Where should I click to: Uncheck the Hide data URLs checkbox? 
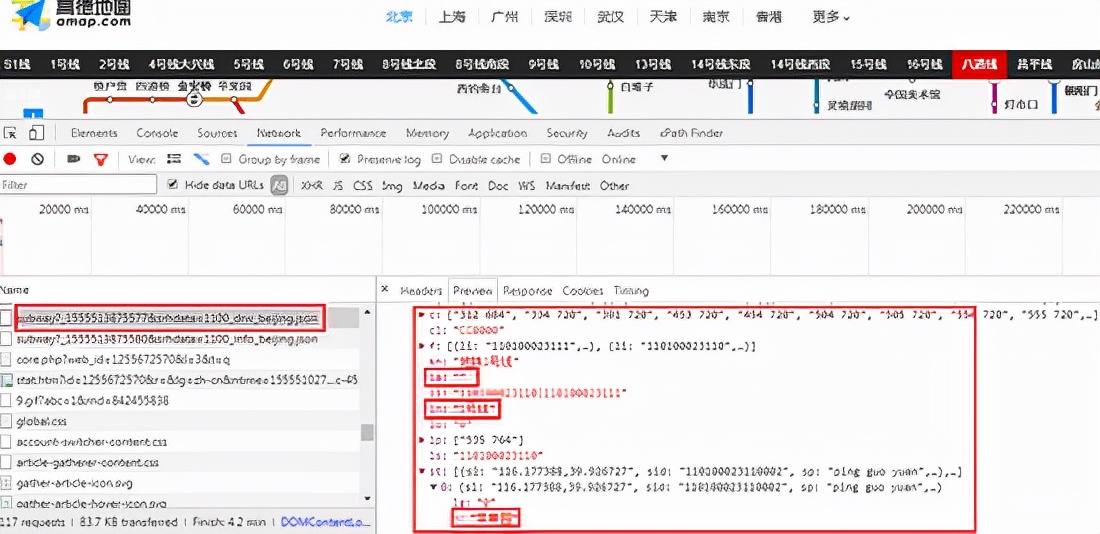173,185
